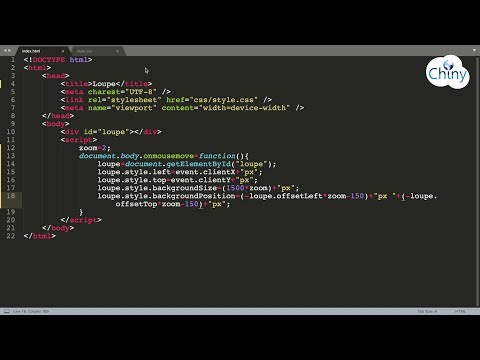Click the opening body tag on line 9

coord(56,124)
